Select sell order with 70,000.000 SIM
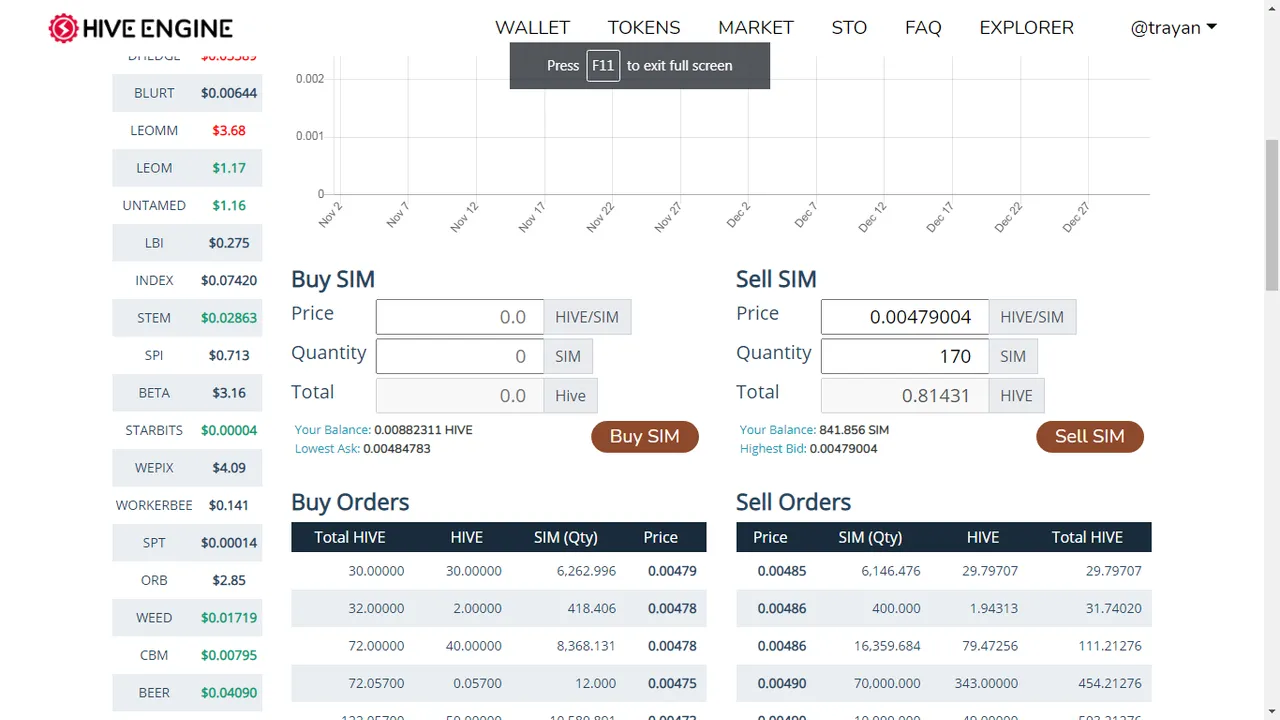 pyautogui.click(x=944, y=683)
